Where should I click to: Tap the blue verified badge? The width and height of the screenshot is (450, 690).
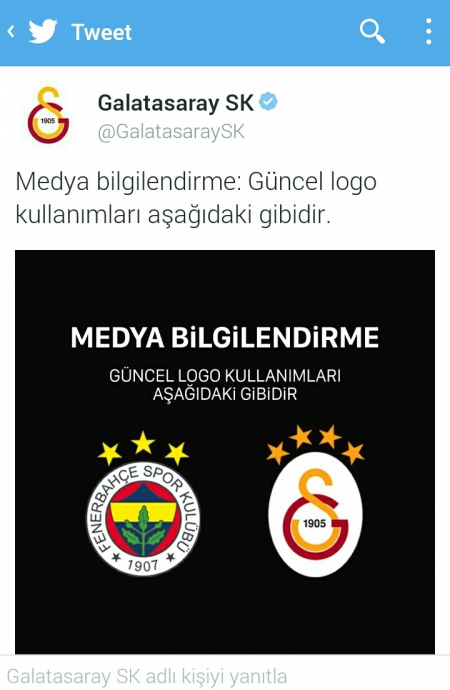[x=268, y=102]
